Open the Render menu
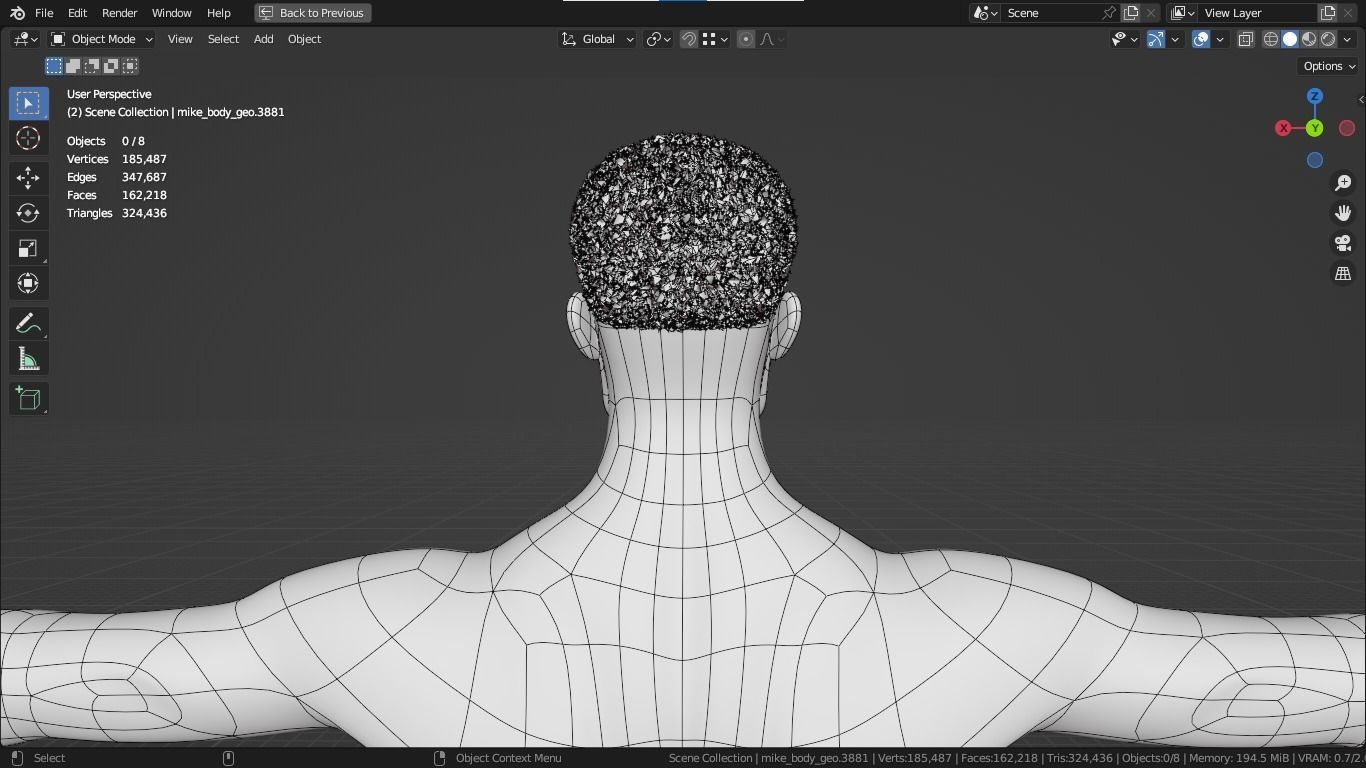1366x768 pixels. click(119, 13)
